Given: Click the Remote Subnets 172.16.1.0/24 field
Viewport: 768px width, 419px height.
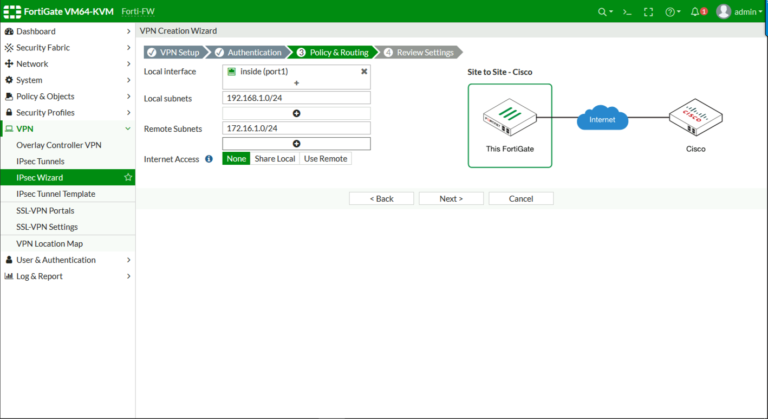Looking at the screenshot, I should 296,128.
